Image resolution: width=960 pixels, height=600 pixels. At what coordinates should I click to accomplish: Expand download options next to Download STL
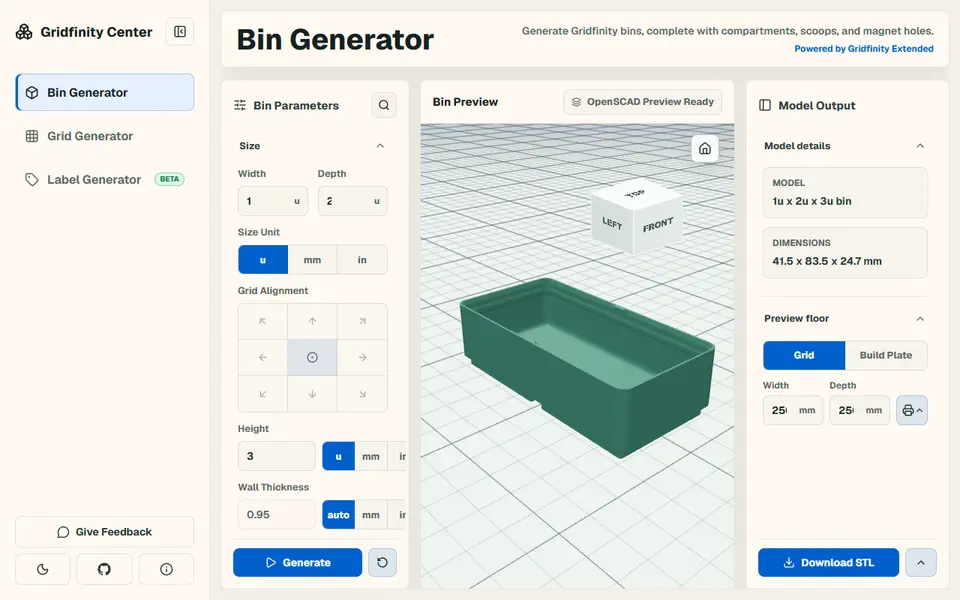point(921,562)
